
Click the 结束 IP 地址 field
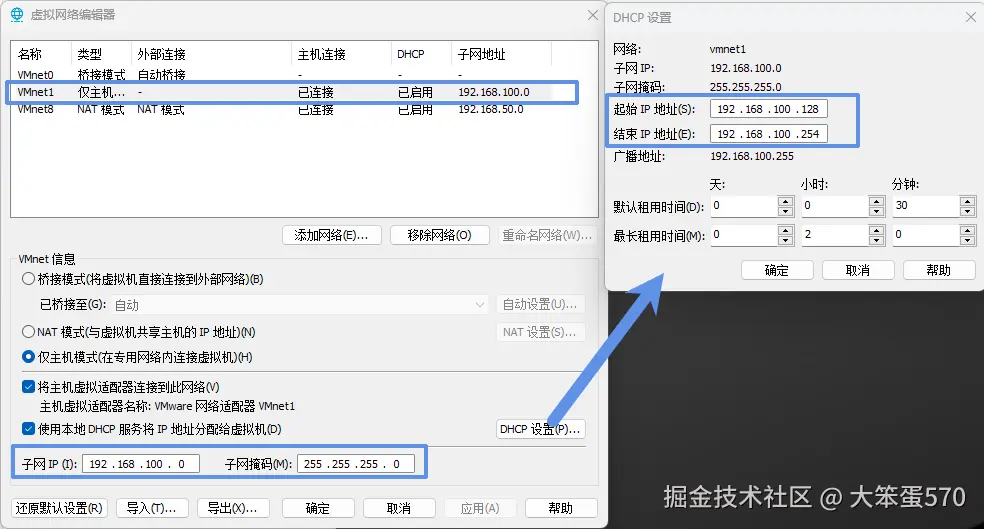click(x=769, y=134)
